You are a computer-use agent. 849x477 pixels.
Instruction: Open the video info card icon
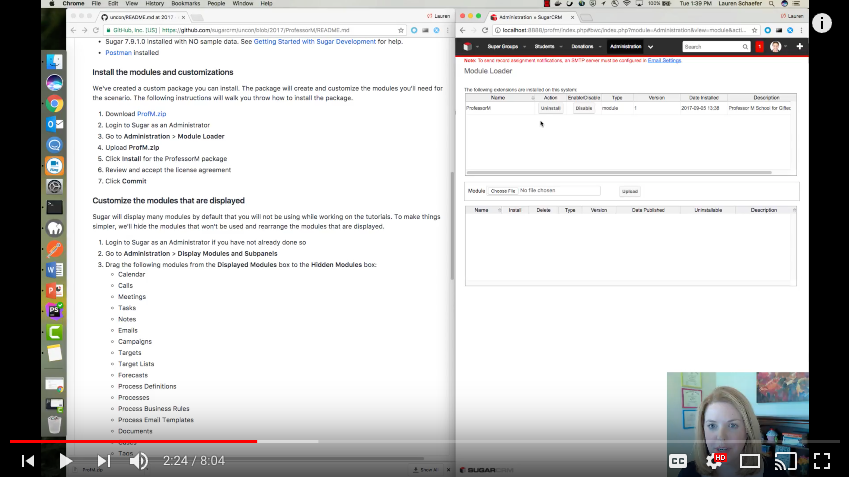tap(822, 23)
